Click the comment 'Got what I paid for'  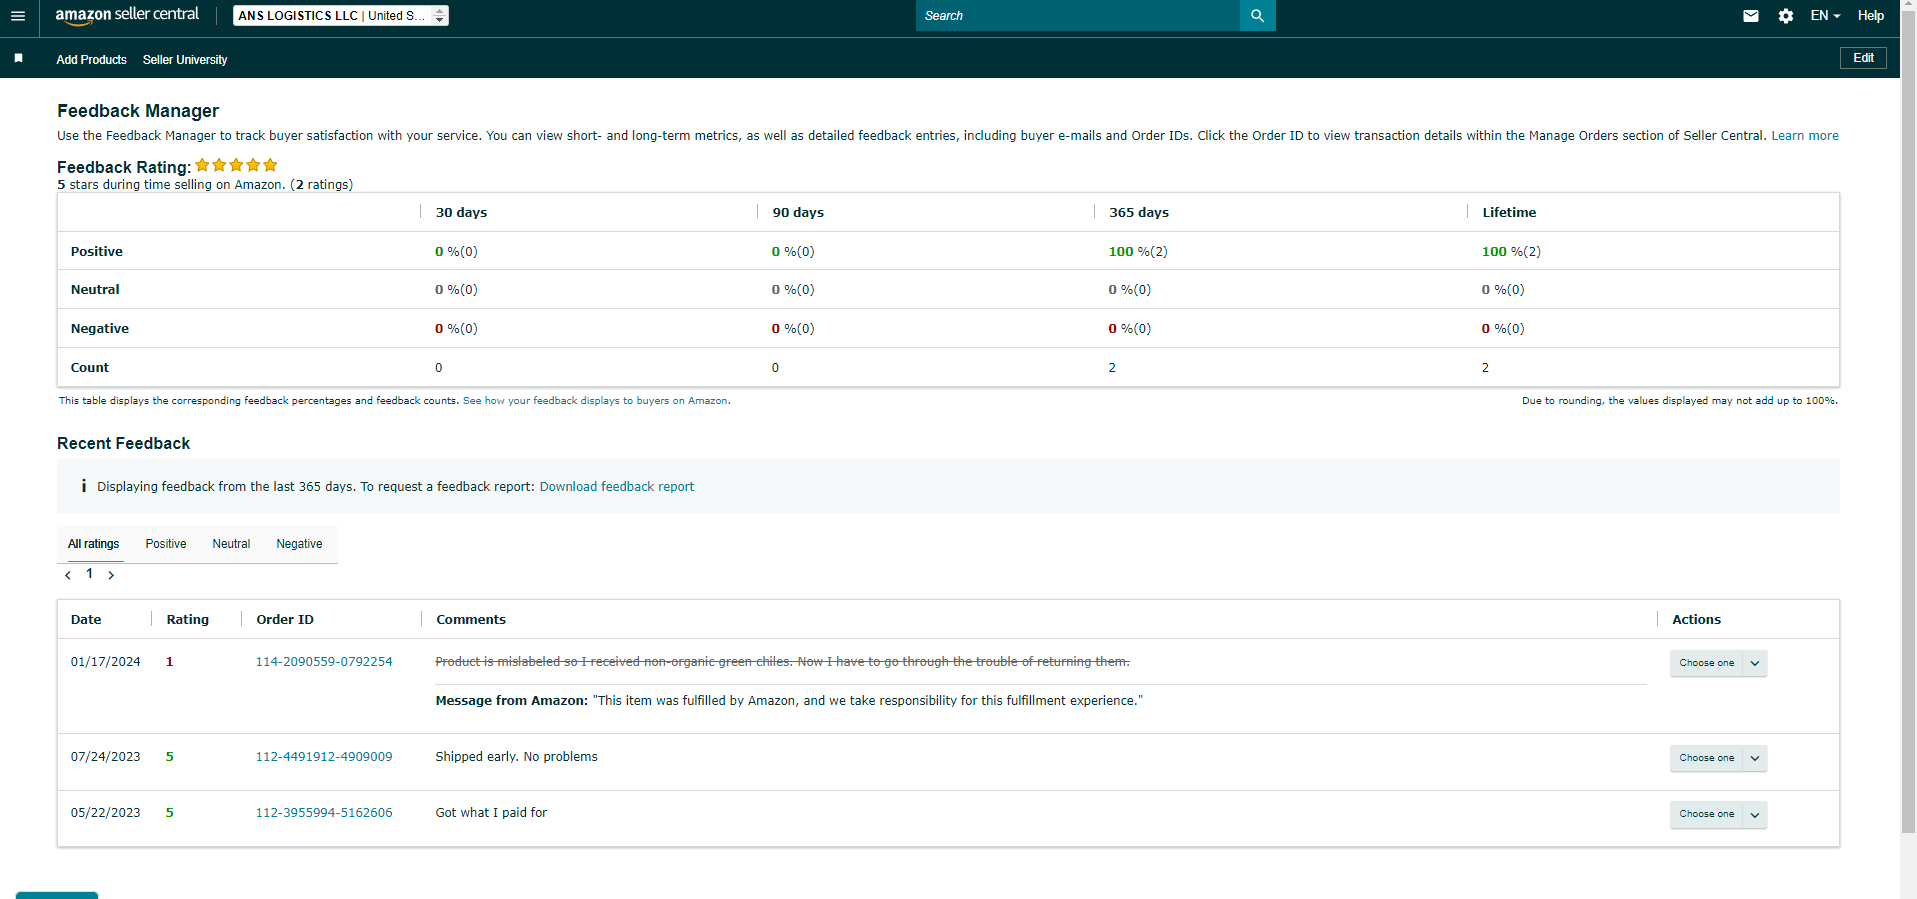tap(491, 813)
